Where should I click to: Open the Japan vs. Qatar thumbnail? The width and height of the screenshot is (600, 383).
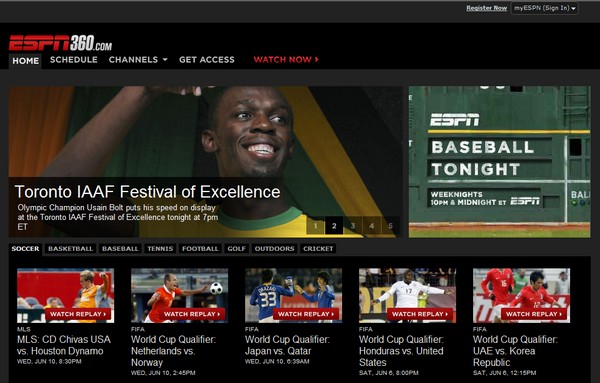pos(293,295)
